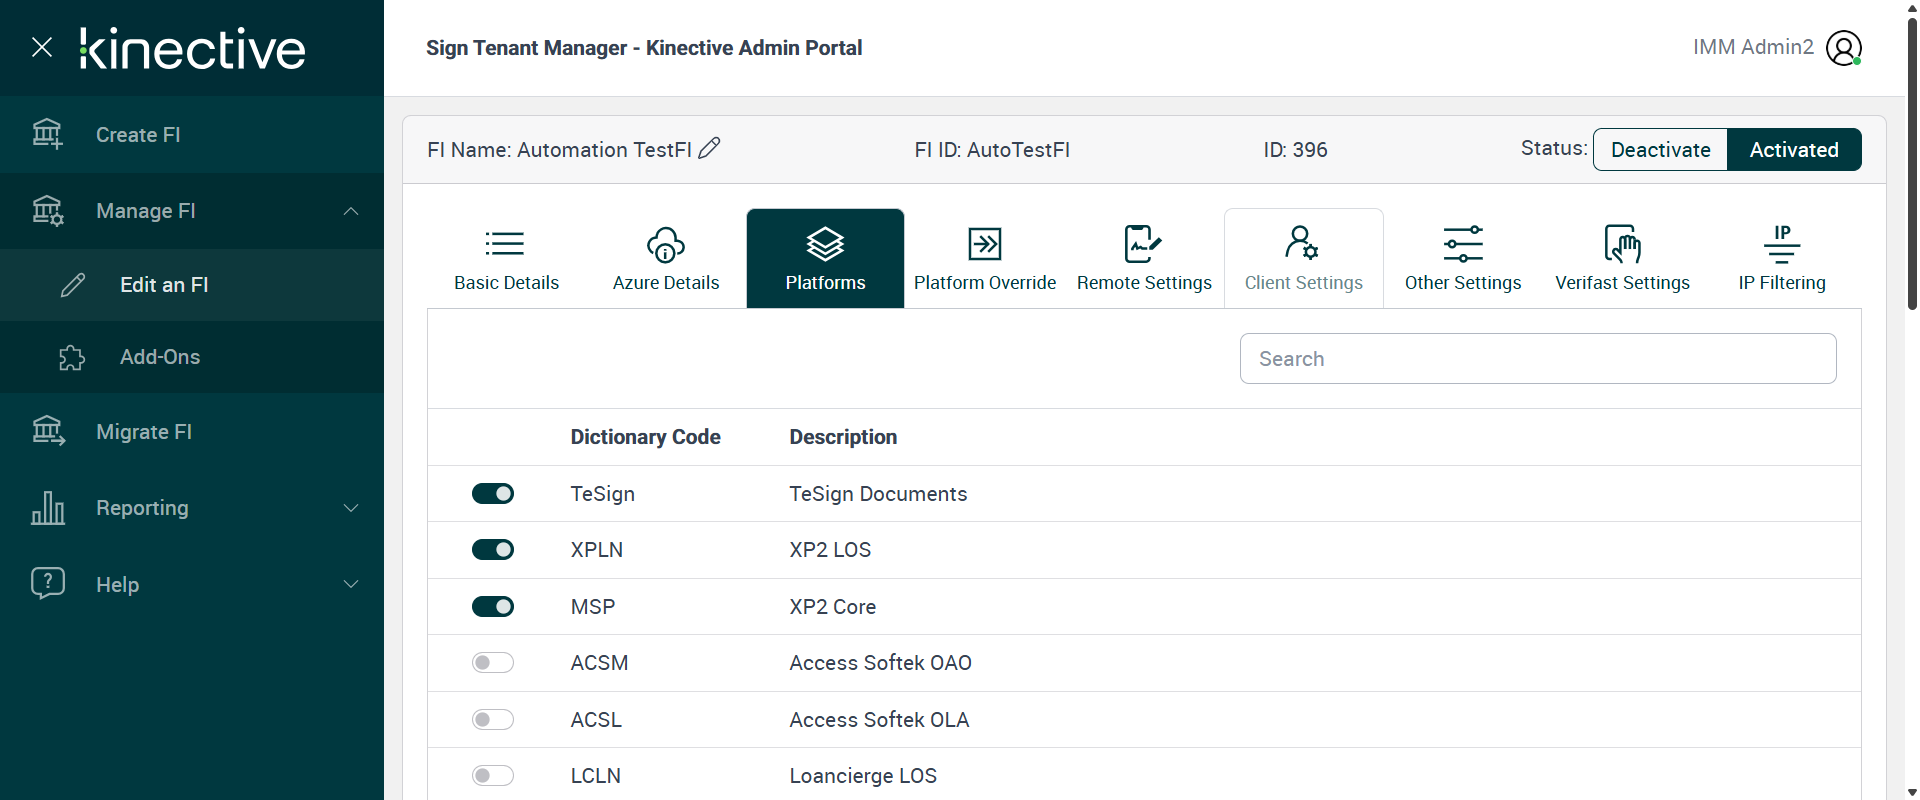
Task: Open the user profile avatar icon
Action: pyautogui.click(x=1843, y=48)
